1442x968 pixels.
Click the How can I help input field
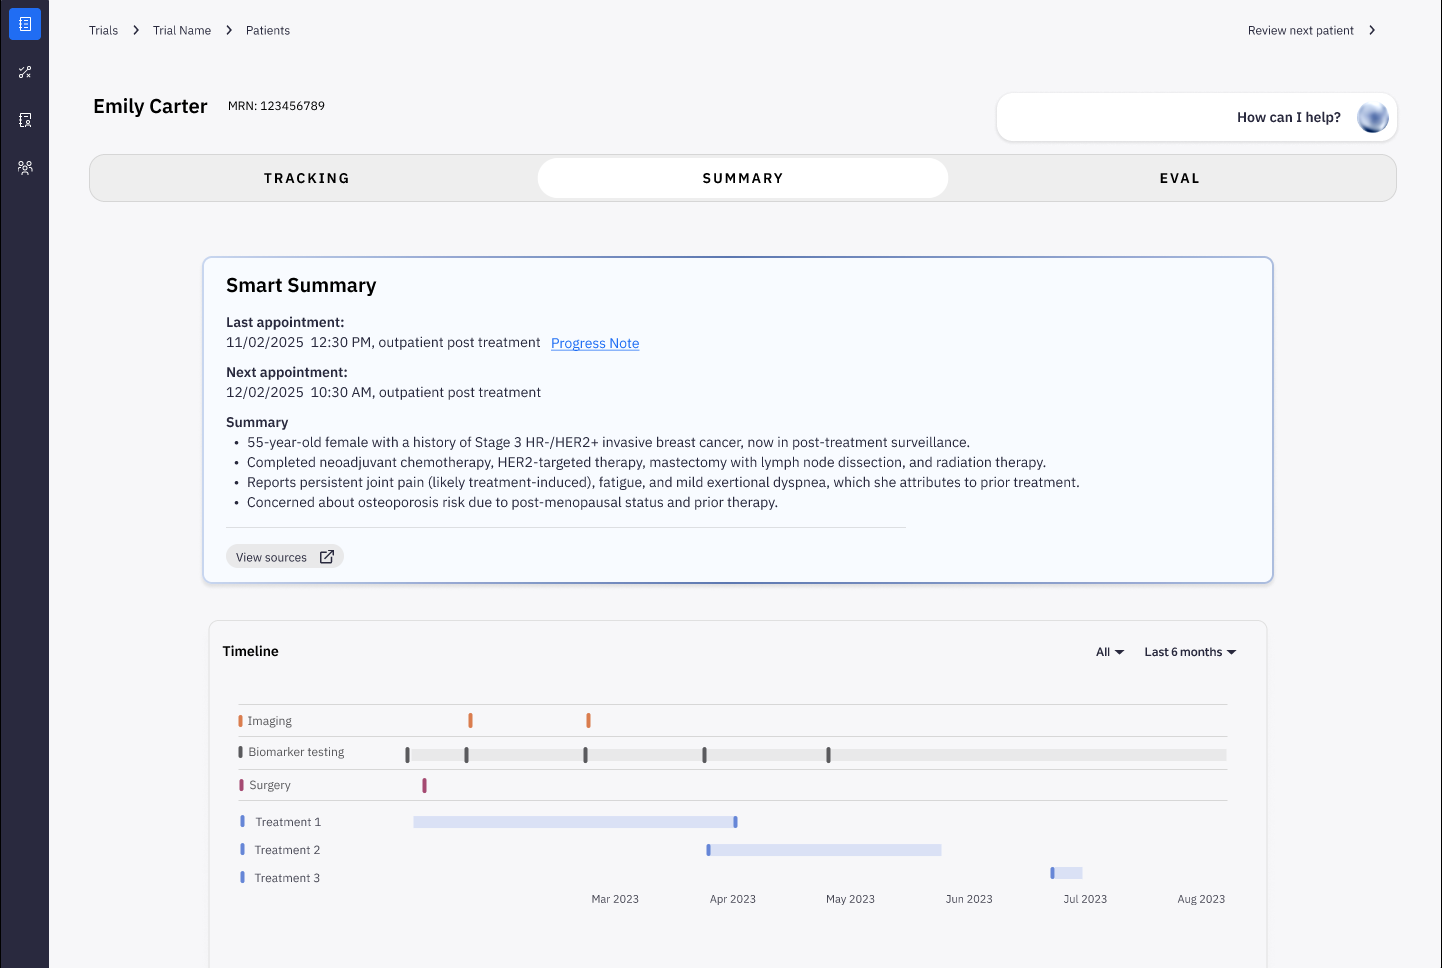click(x=1170, y=117)
